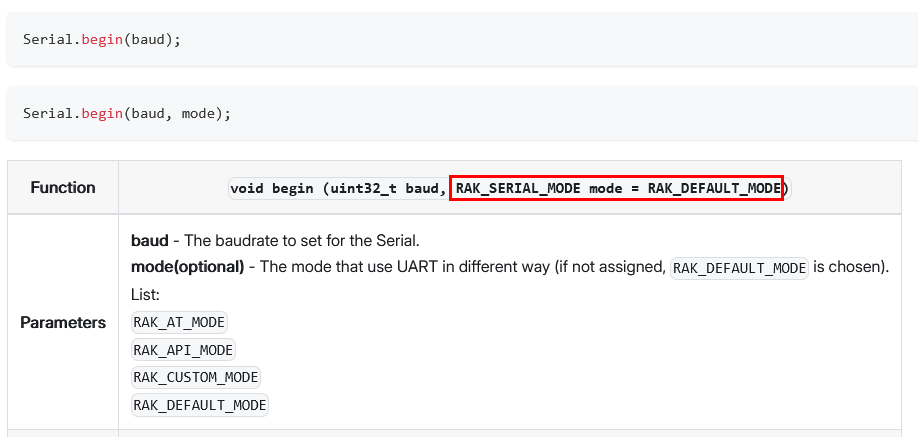Image resolution: width=918 pixels, height=437 pixels.
Task: Click the inline RAK_DEFAULT_MODE code in the mode description
Action: pos(739,268)
